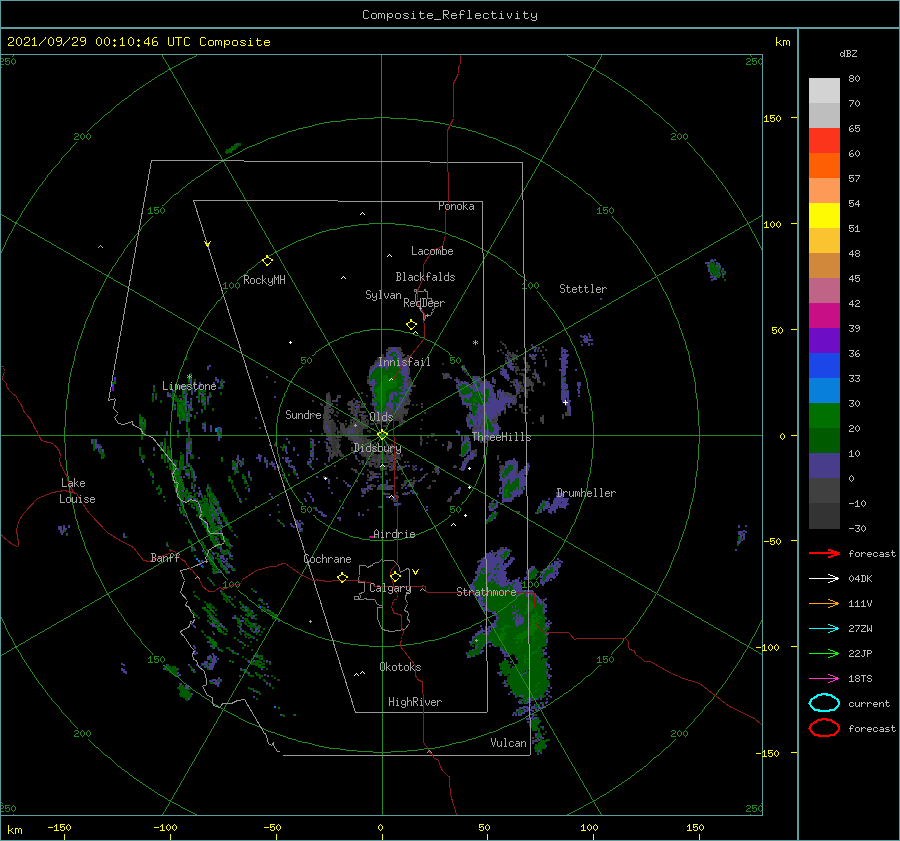Click the ThreeHills label
The height and width of the screenshot is (841, 900).
[501, 437]
